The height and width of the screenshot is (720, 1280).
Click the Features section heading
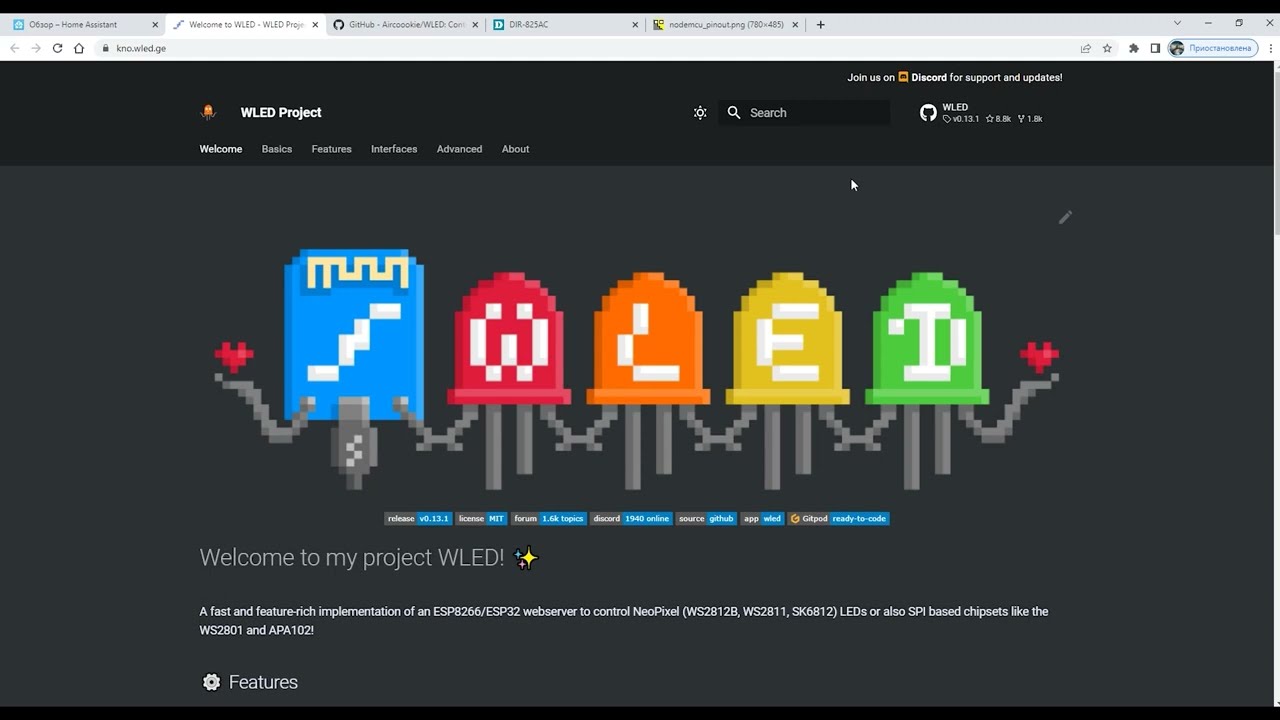[x=249, y=682]
